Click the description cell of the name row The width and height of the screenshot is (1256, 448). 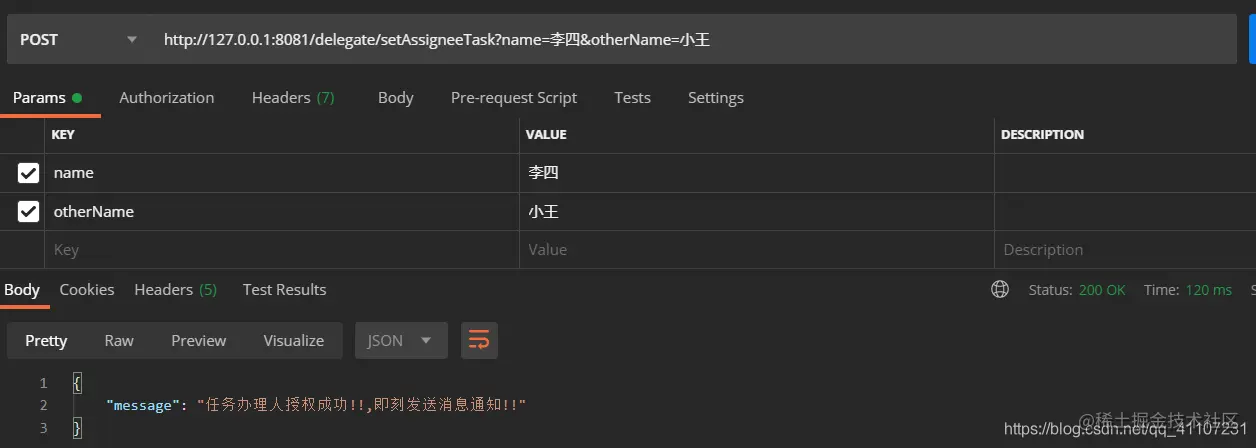pyautogui.click(x=1125, y=173)
